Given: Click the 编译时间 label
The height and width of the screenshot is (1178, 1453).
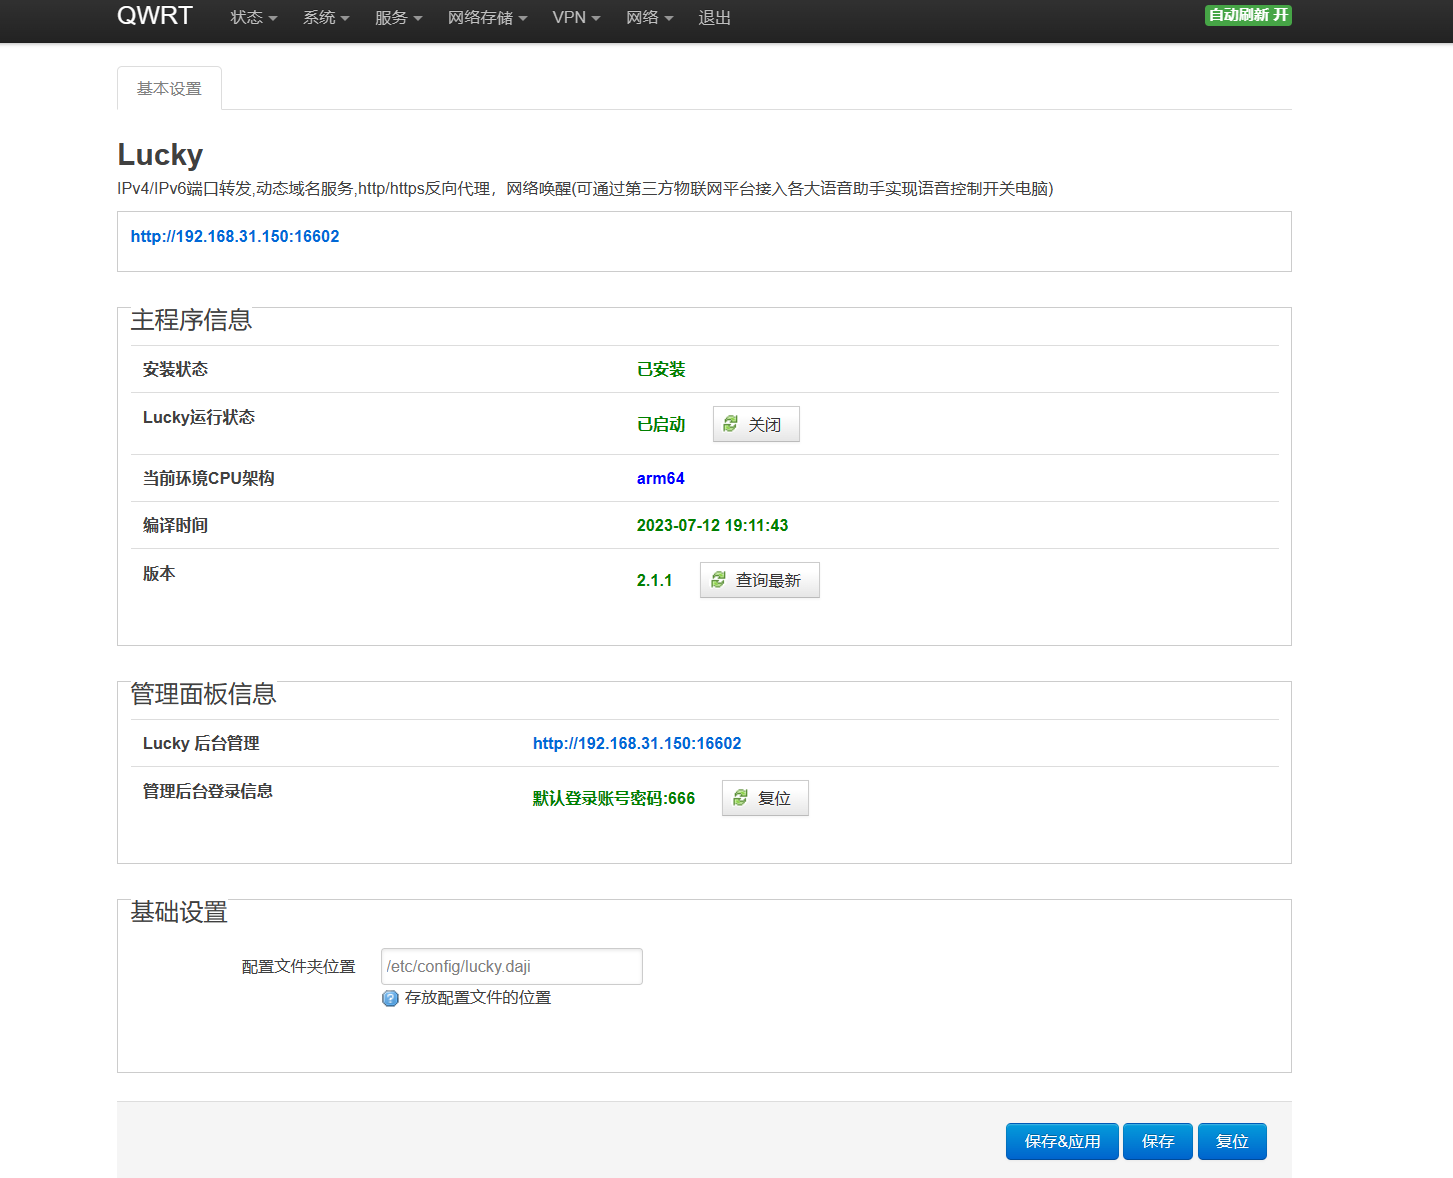Looking at the screenshot, I should pos(175,525).
